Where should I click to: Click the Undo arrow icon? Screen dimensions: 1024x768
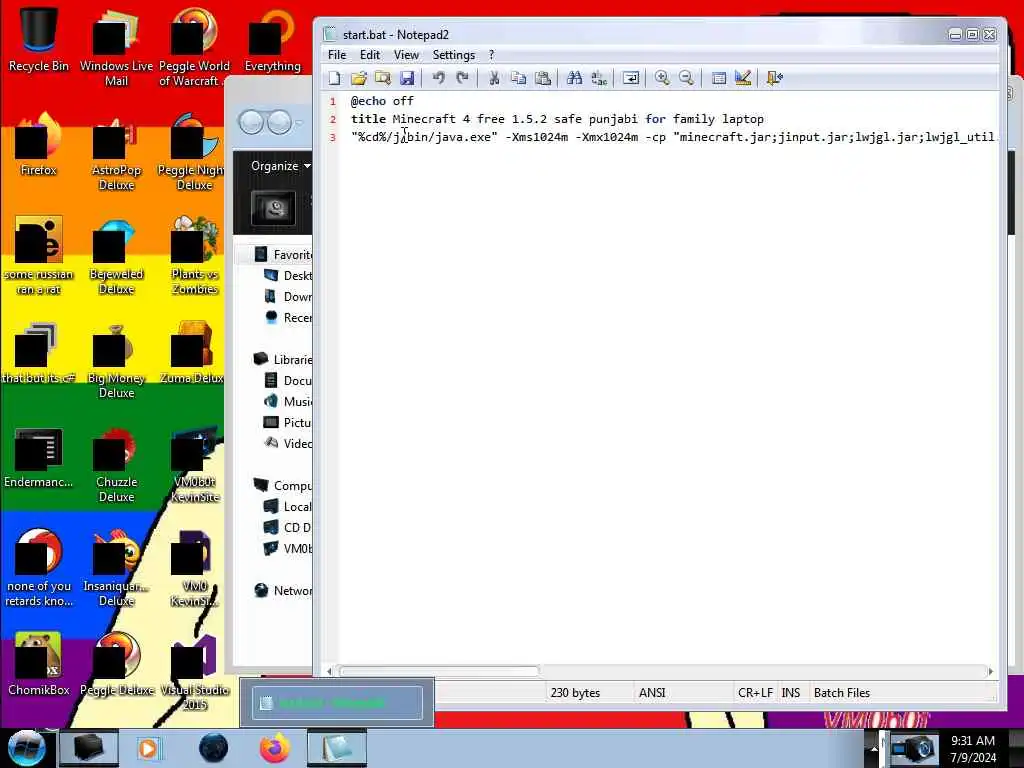coord(438,78)
